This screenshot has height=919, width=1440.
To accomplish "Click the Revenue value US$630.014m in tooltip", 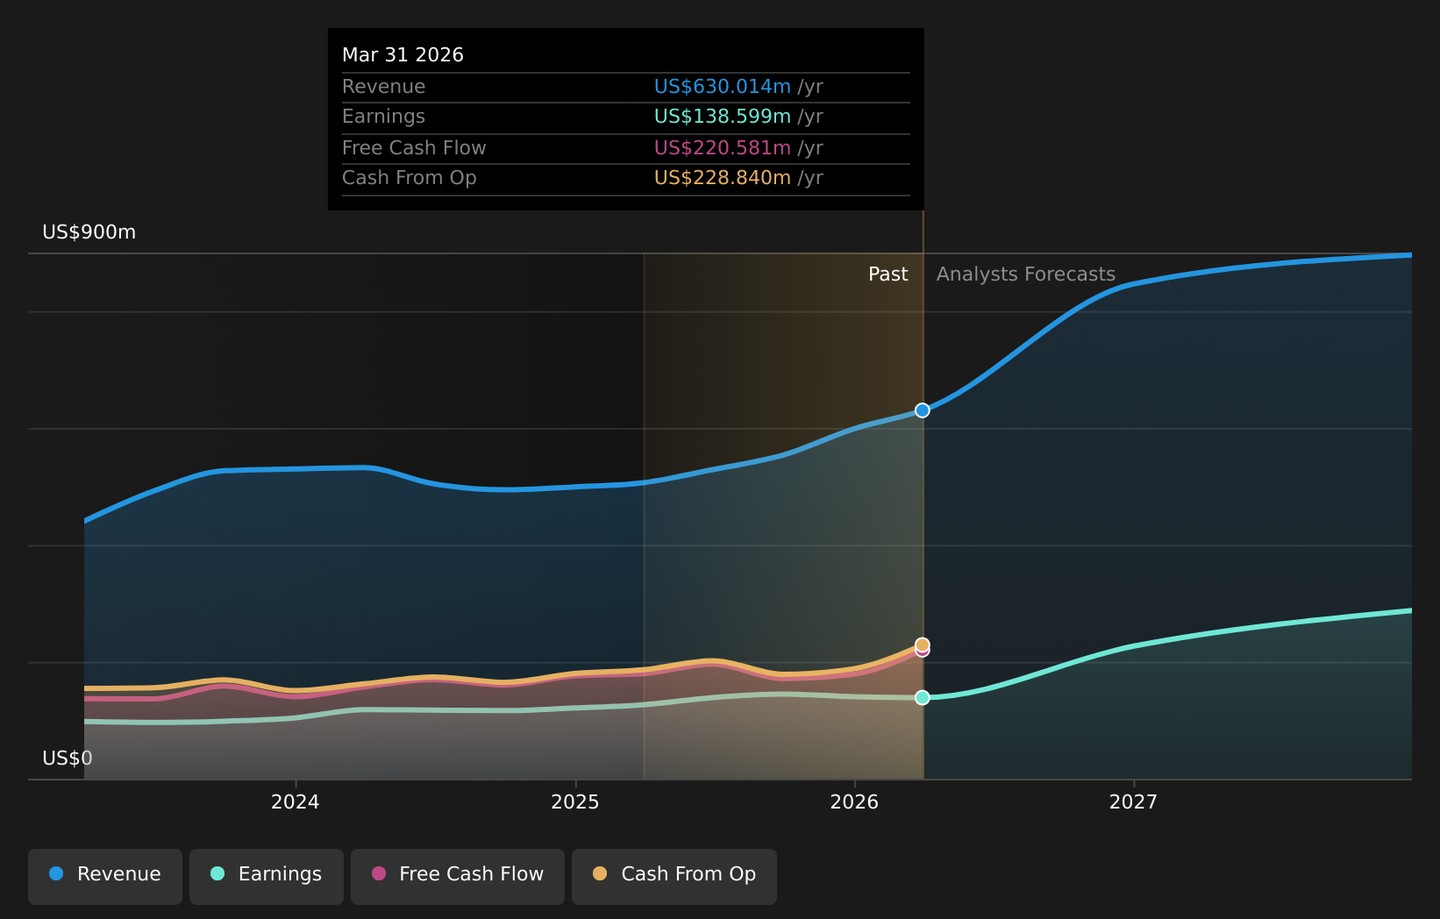I will coord(722,87).
